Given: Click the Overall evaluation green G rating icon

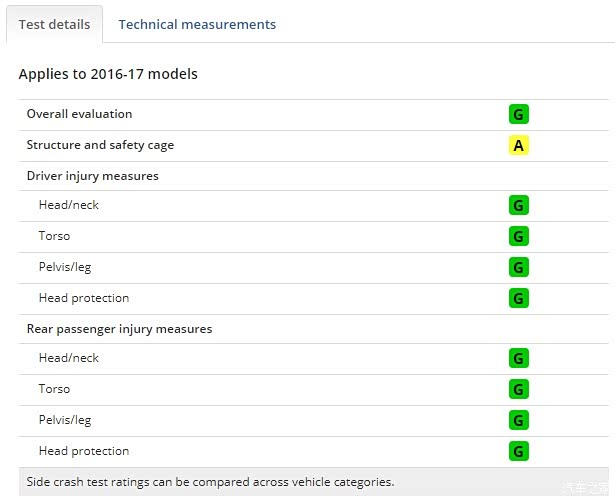Looking at the screenshot, I should 518,114.
